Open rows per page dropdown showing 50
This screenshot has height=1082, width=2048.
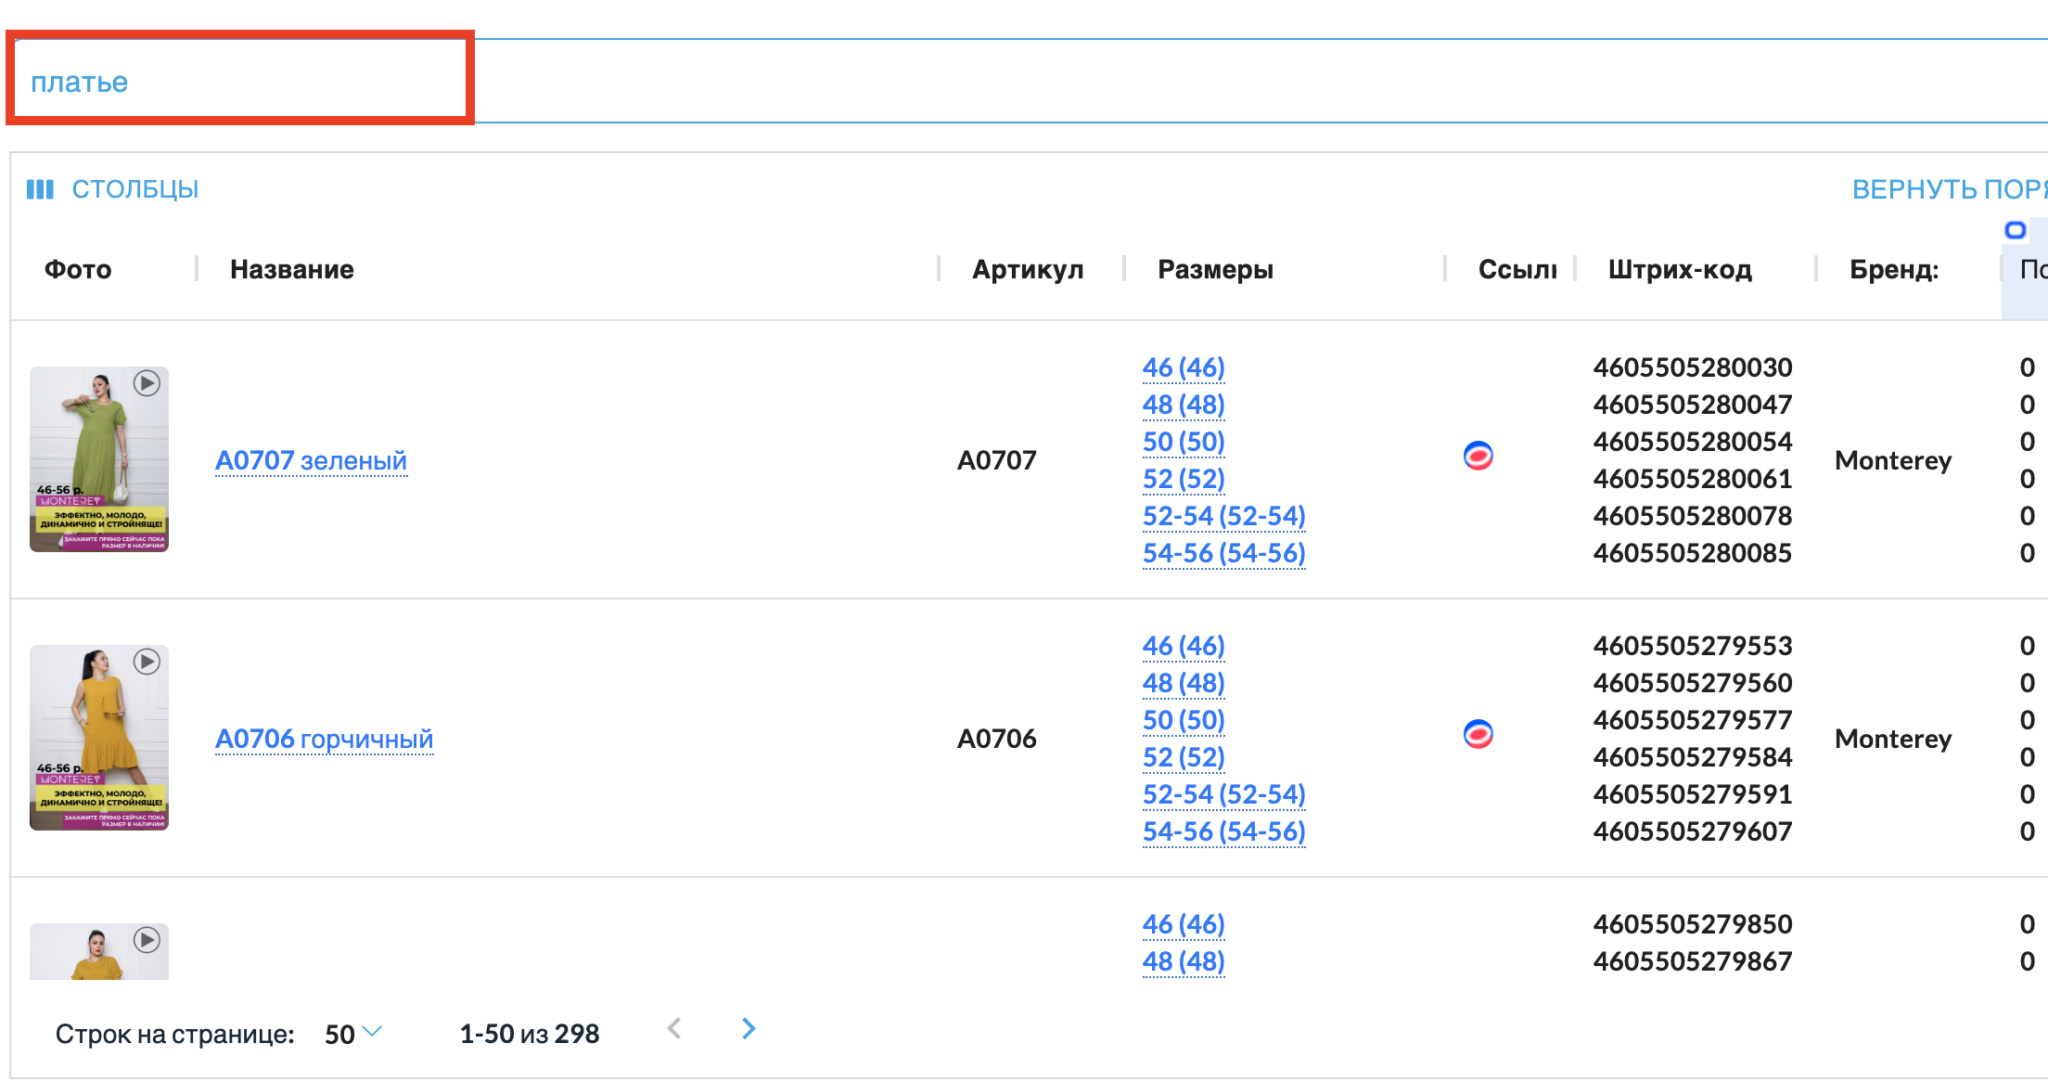(353, 1033)
